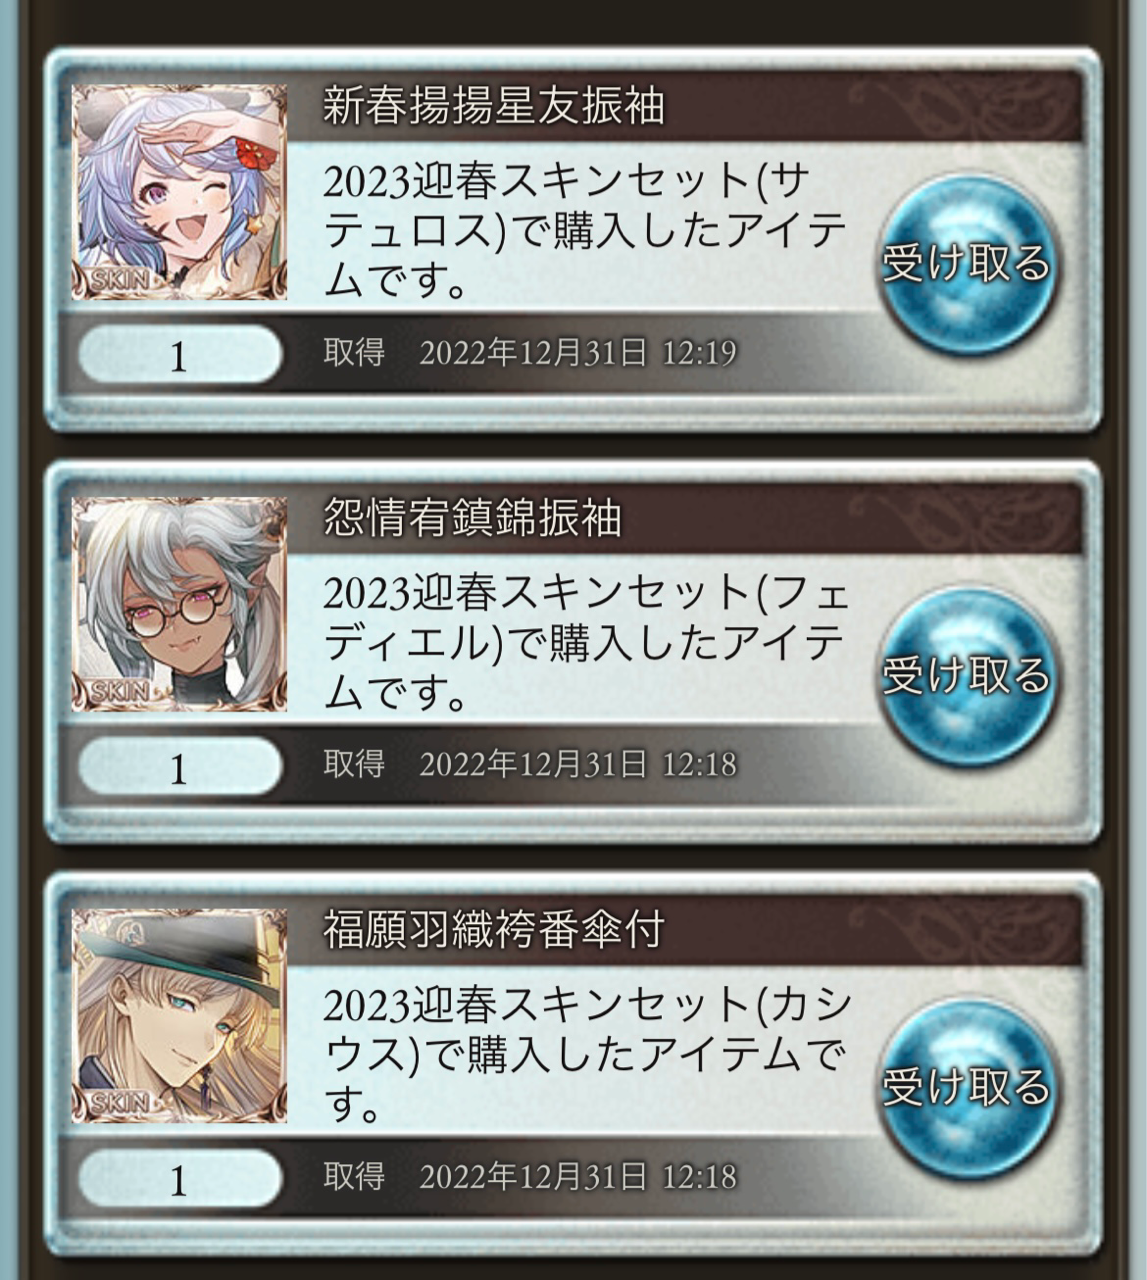Image resolution: width=1147 pixels, height=1280 pixels.
Task: Tap Fediel item's 取得 12:18 date line
Action: click(x=530, y=765)
